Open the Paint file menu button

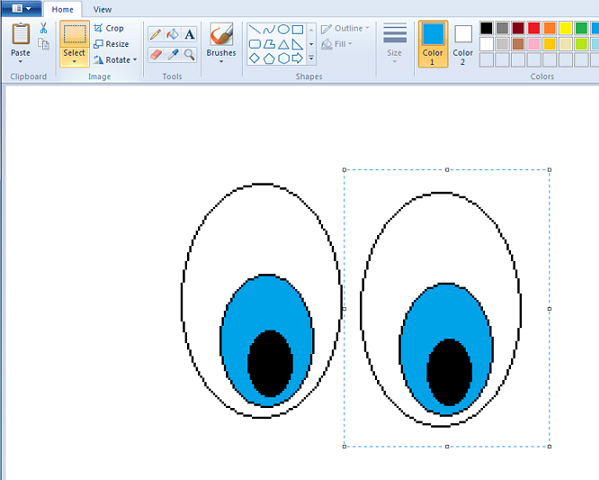coord(21,8)
